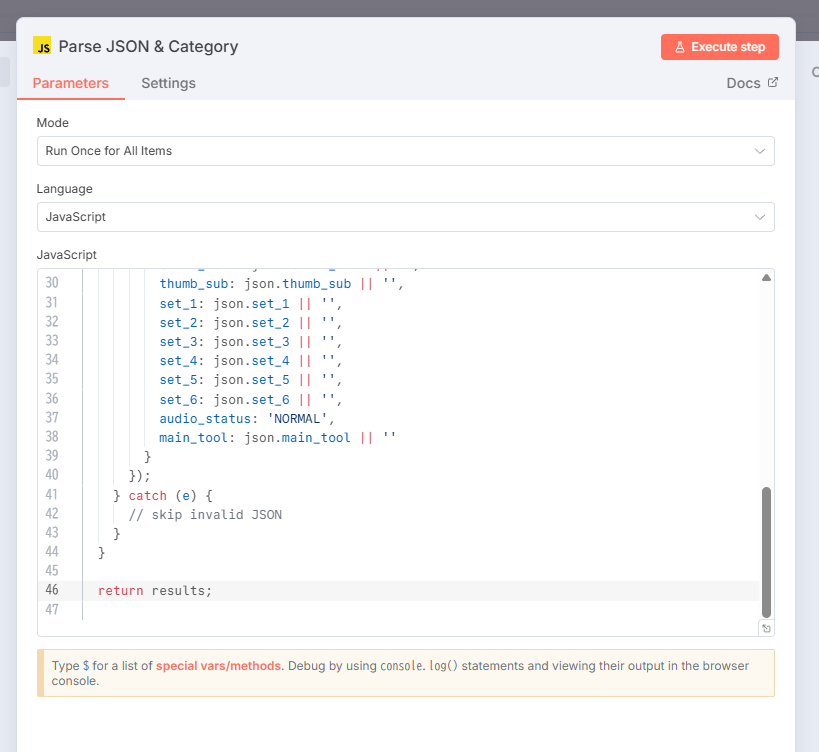Expand the Mode dropdown
The width and height of the screenshot is (819, 752).
pos(405,151)
